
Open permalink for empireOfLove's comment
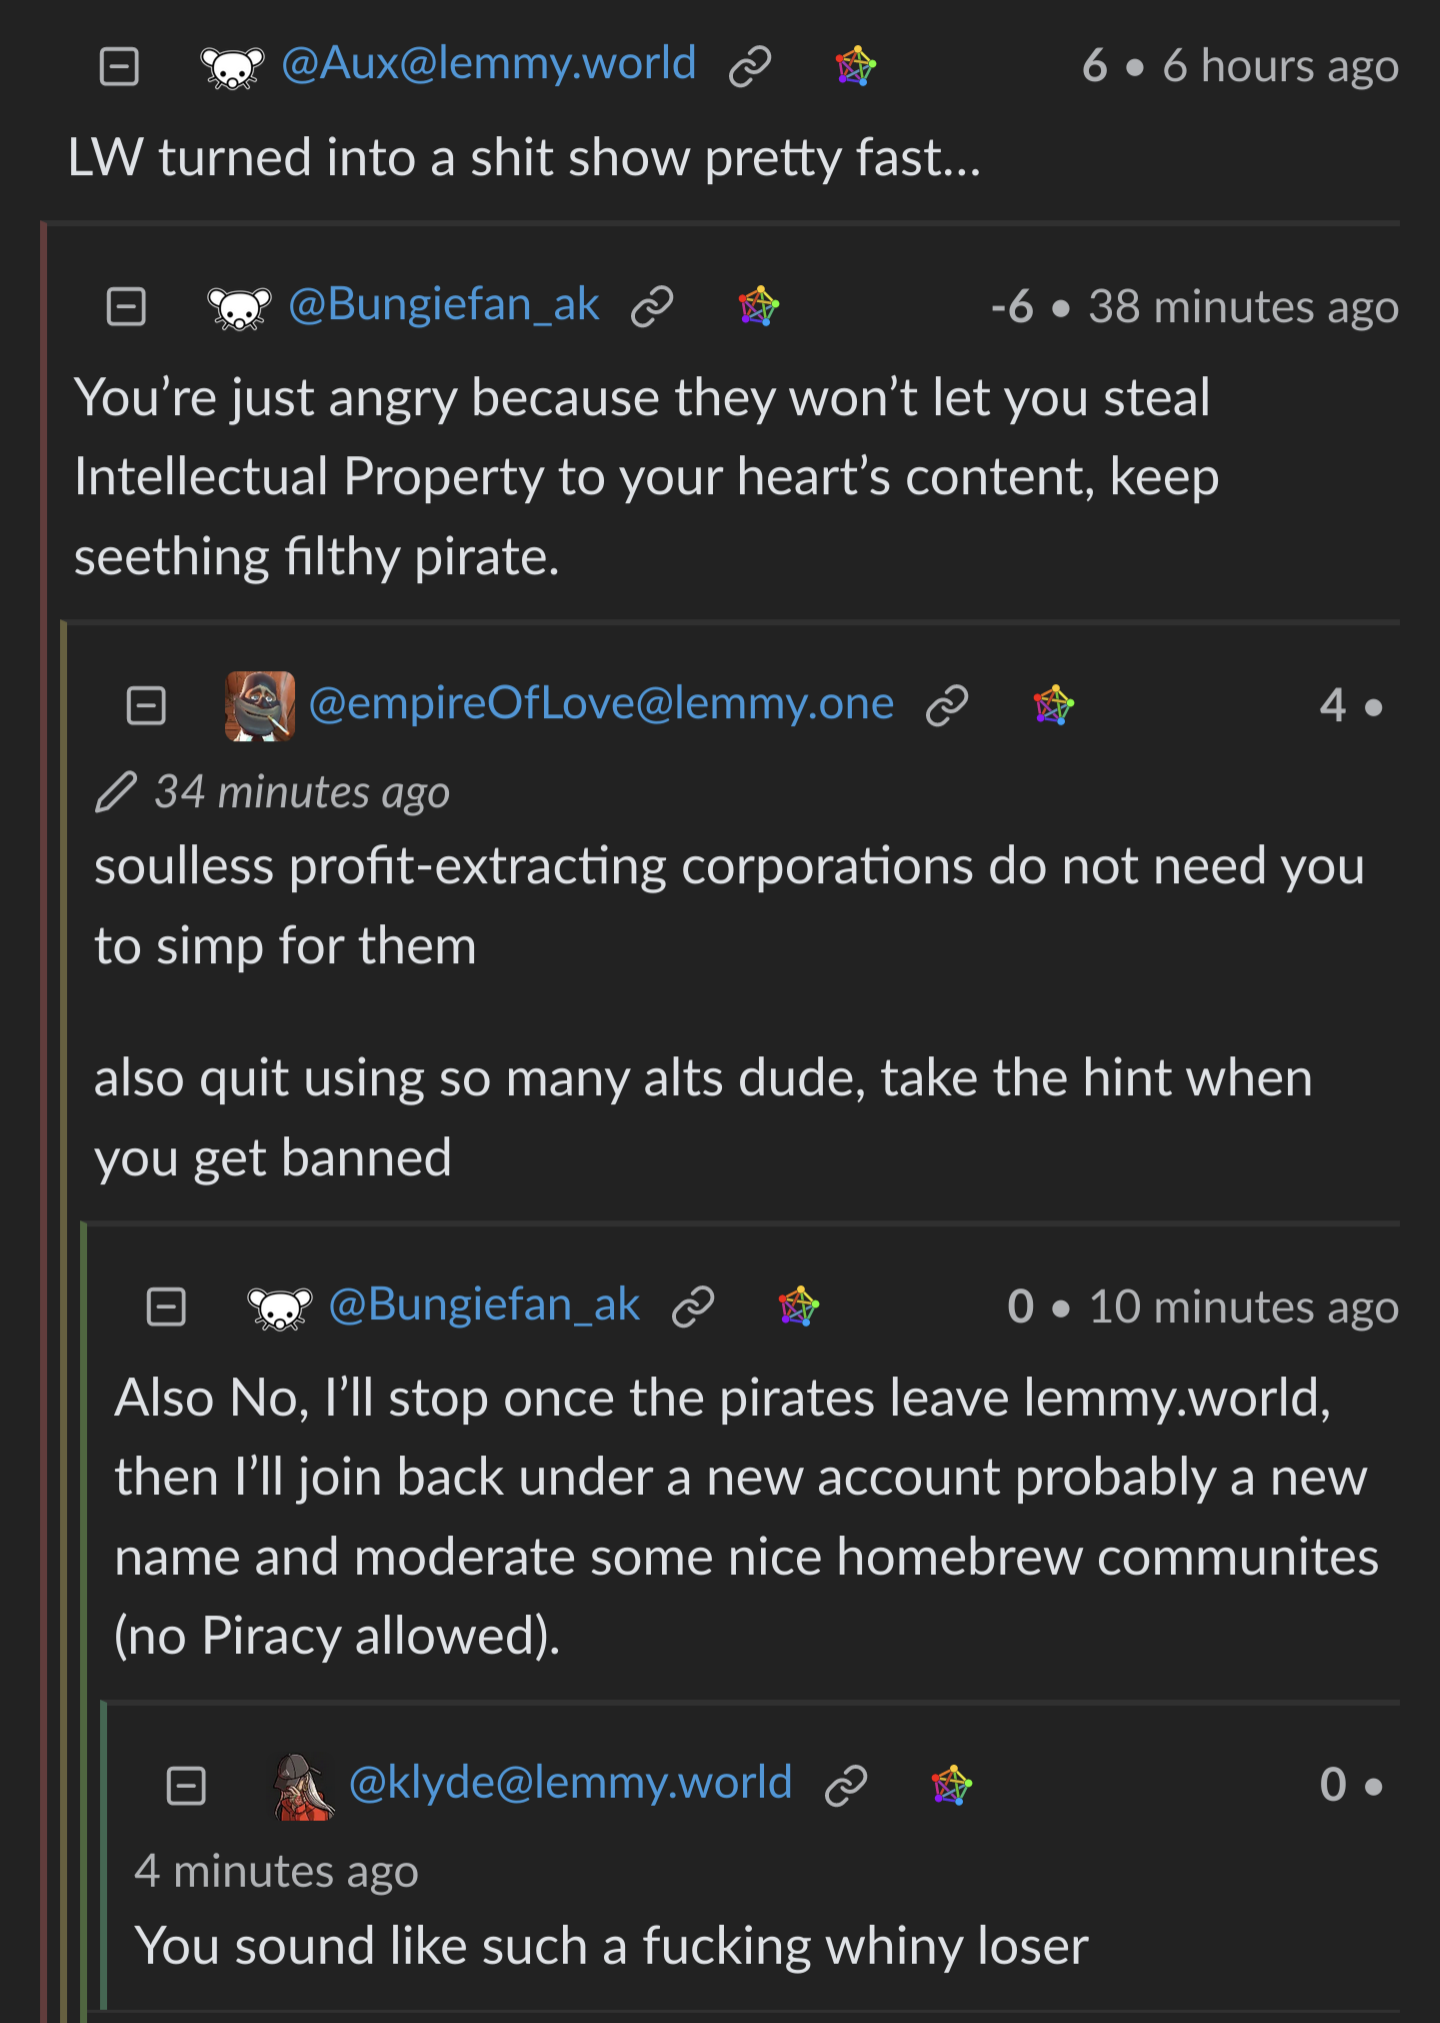[947, 706]
